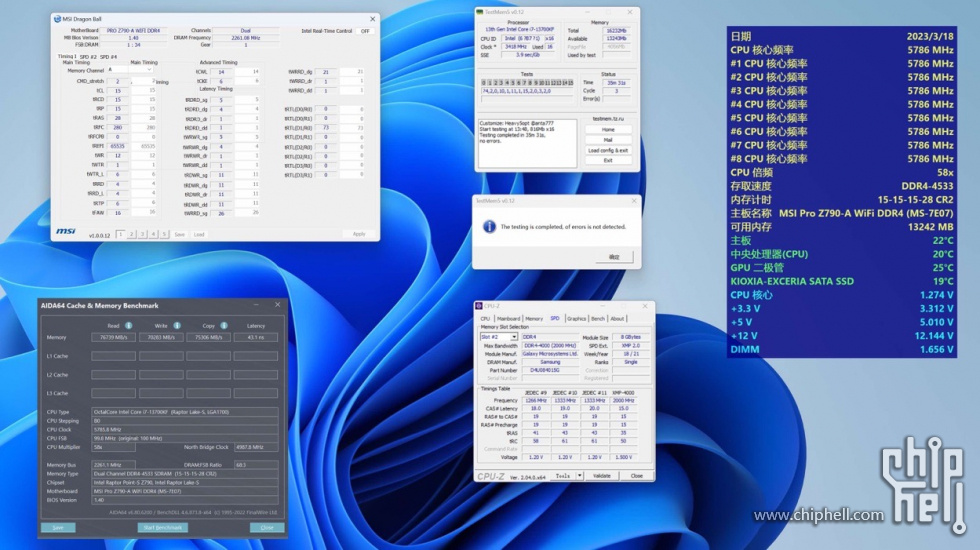Open the Memory tab in CPU-Z
980x550 pixels.
[x=534, y=319]
